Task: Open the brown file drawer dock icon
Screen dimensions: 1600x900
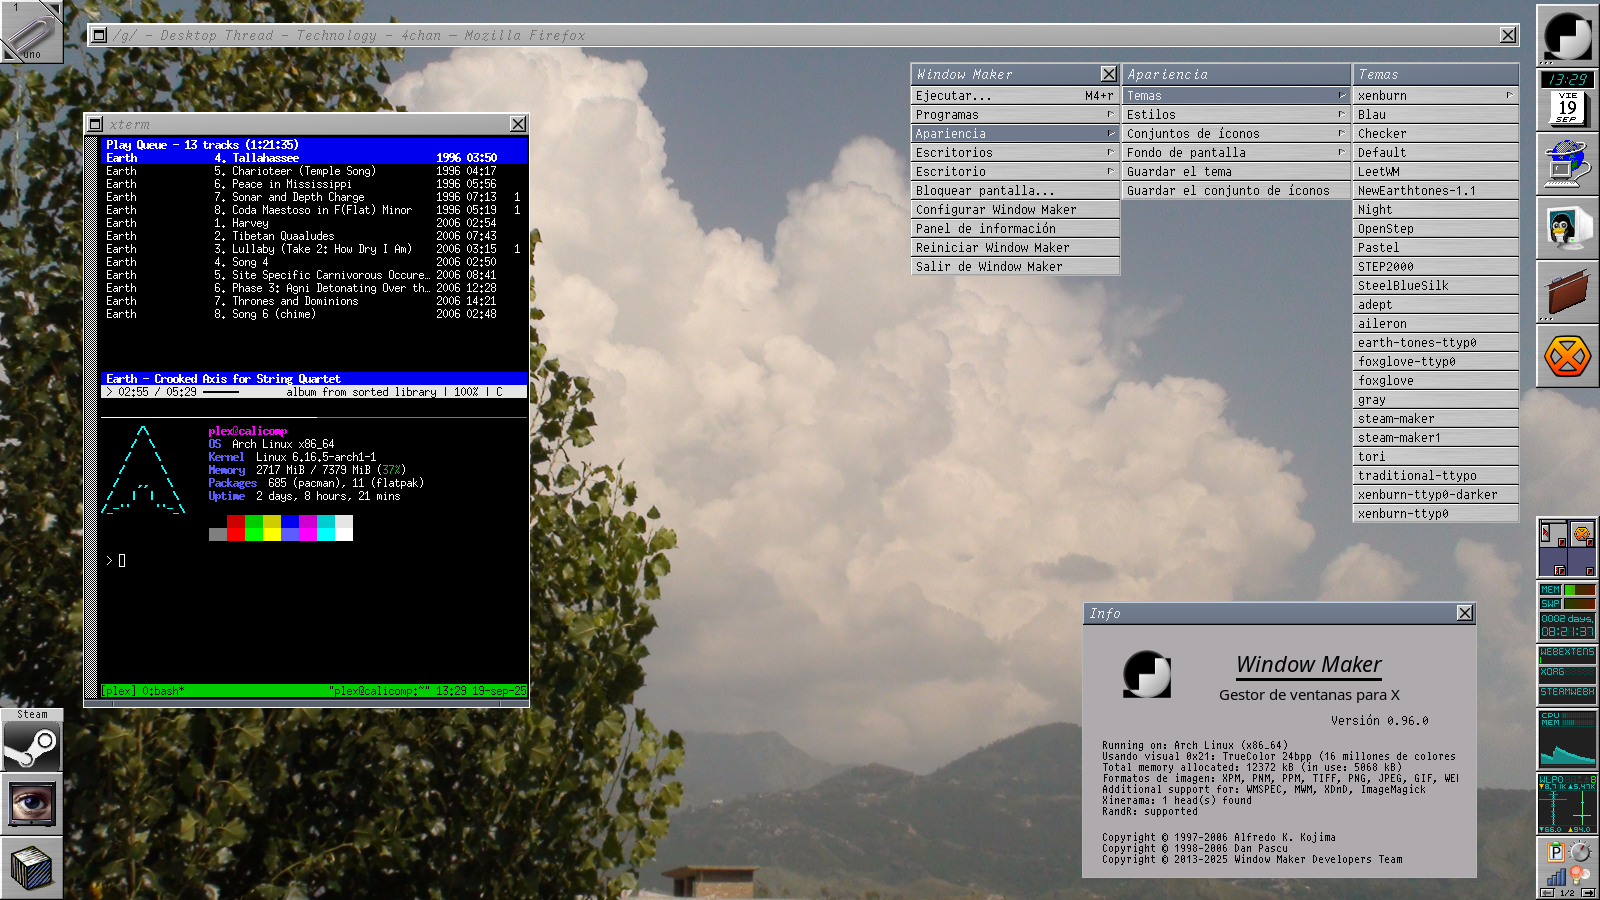Action: tap(1567, 291)
